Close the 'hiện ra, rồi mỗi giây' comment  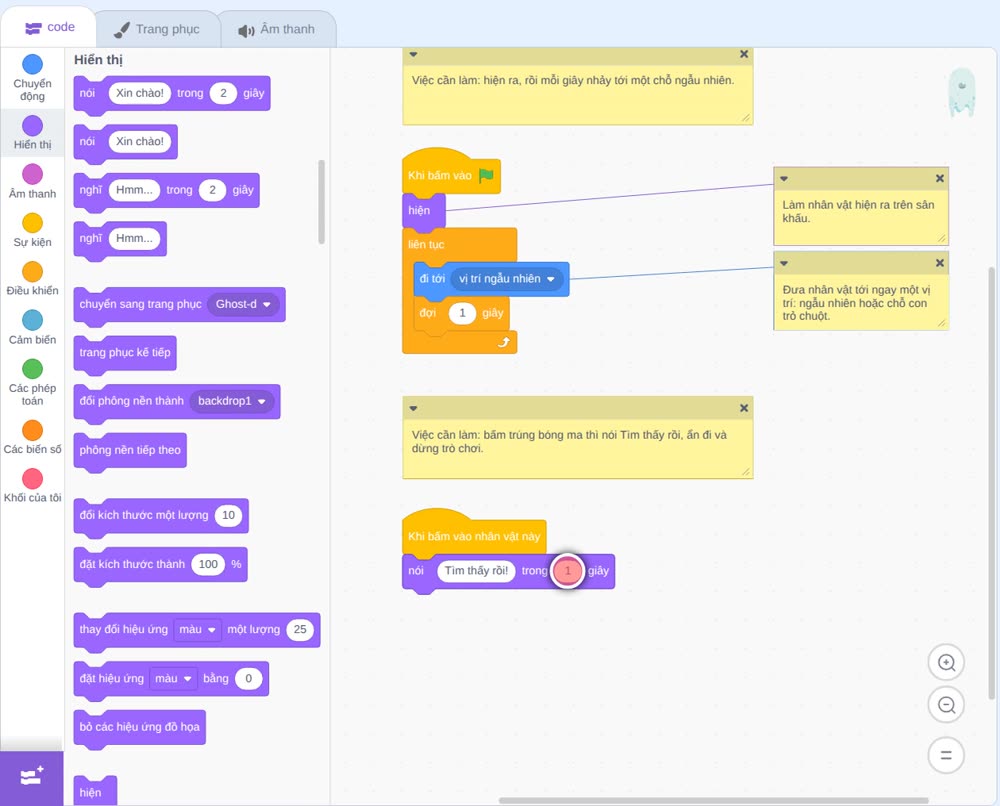pos(744,54)
